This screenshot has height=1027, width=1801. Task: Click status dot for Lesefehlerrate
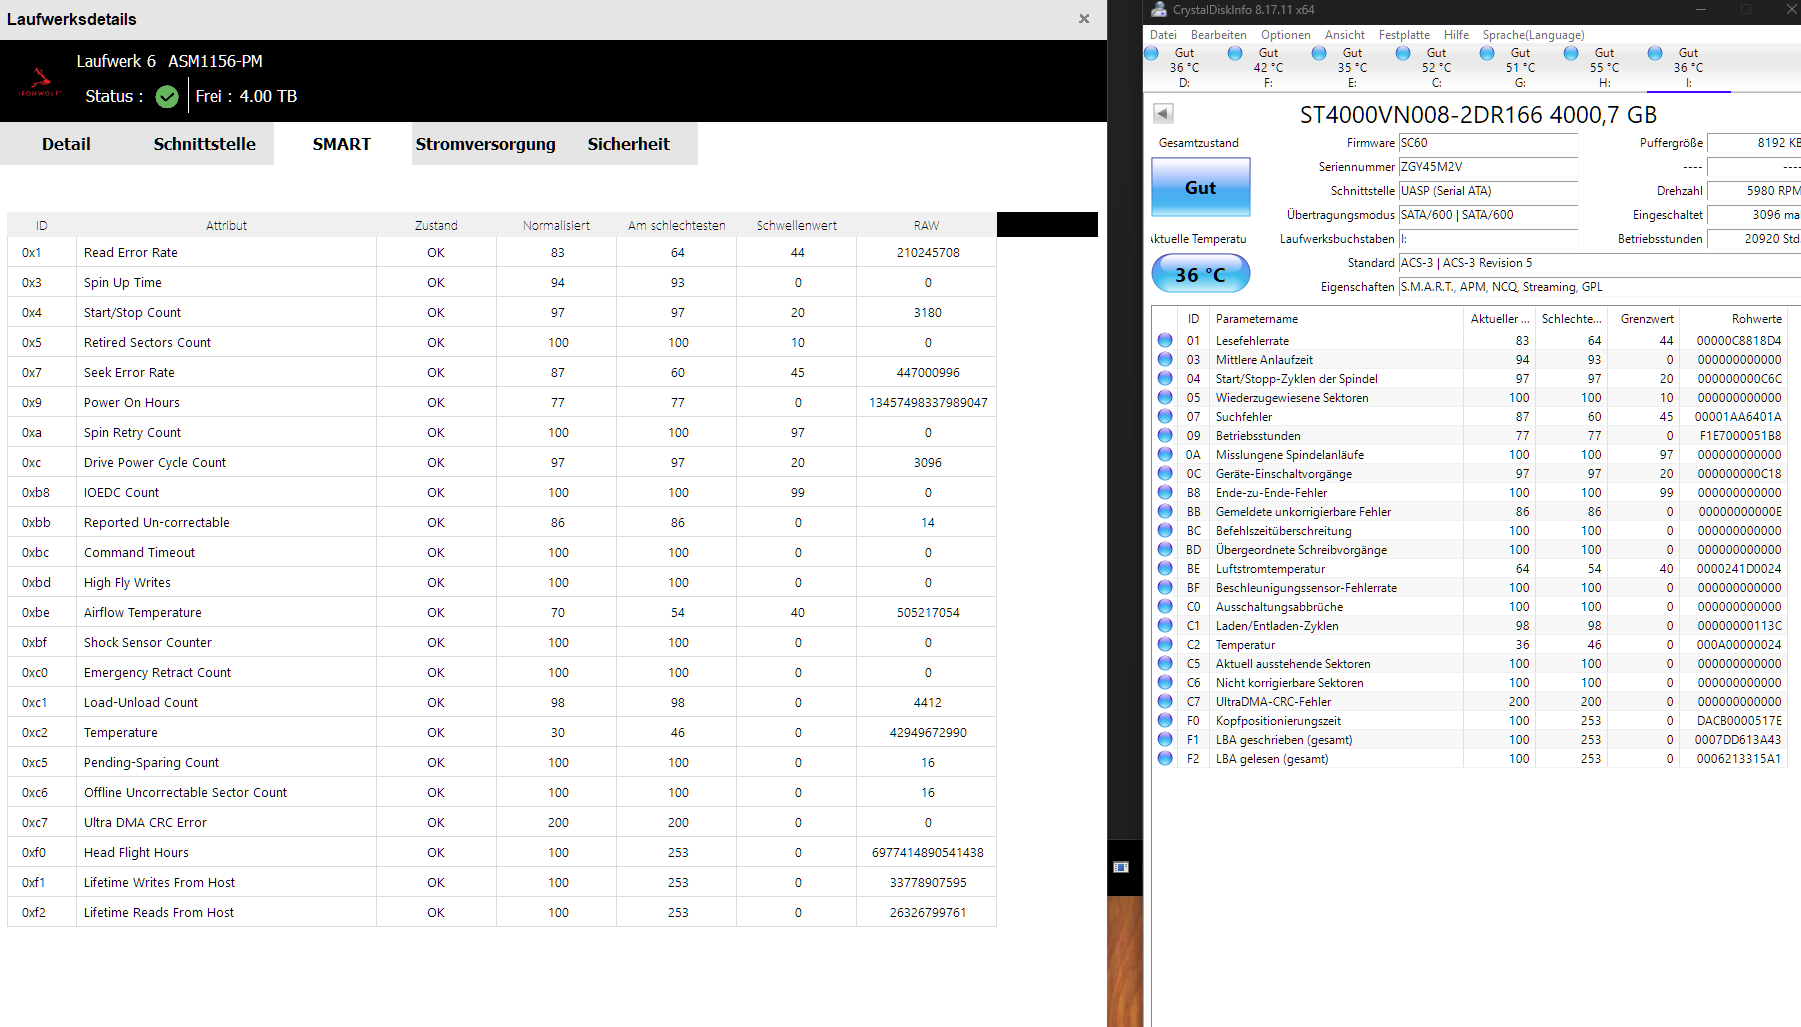[1165, 341]
